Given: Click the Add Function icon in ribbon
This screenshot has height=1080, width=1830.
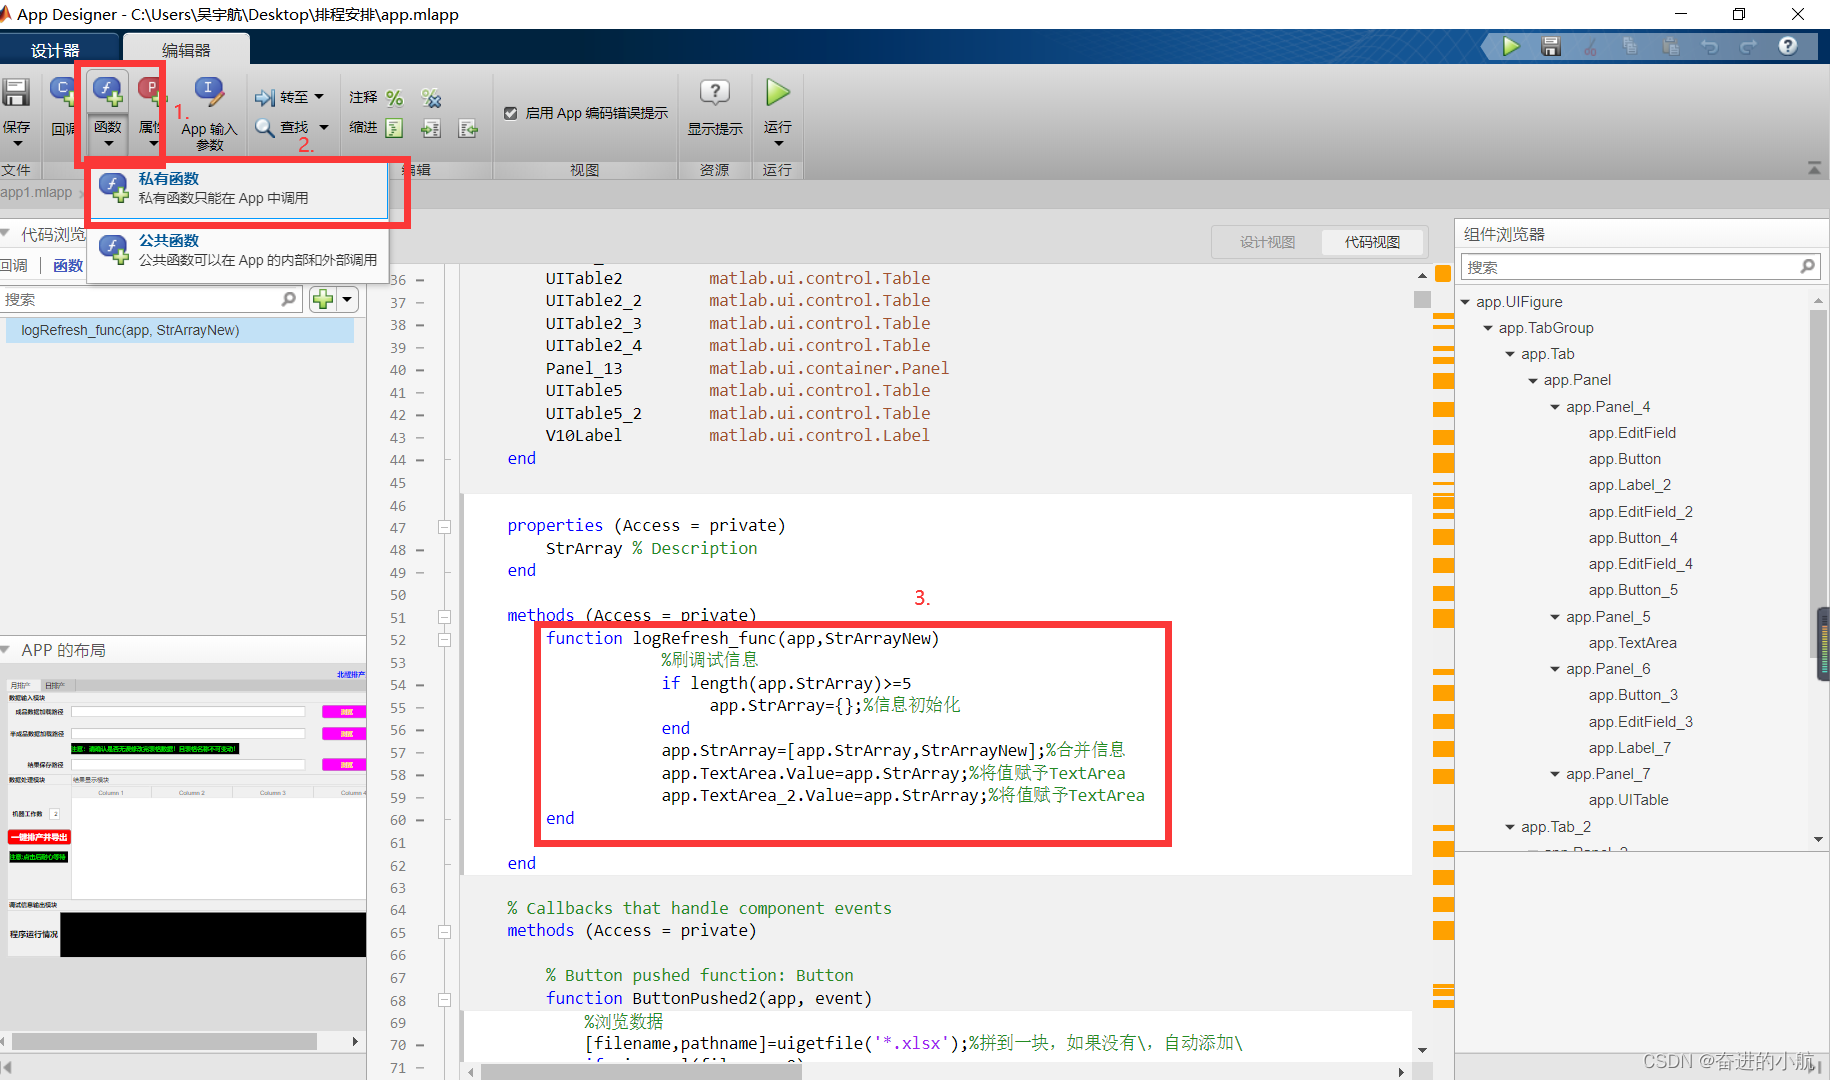Looking at the screenshot, I should [x=108, y=93].
